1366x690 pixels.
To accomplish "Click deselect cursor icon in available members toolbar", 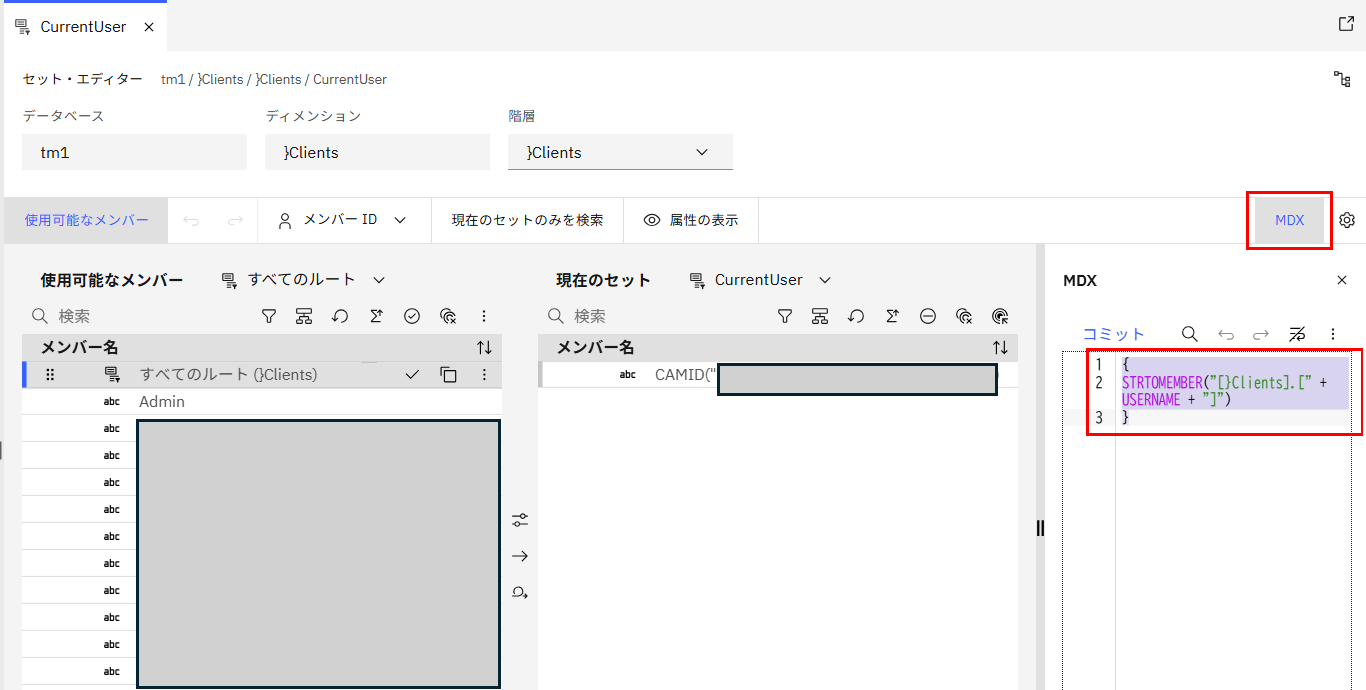I will click(448, 316).
